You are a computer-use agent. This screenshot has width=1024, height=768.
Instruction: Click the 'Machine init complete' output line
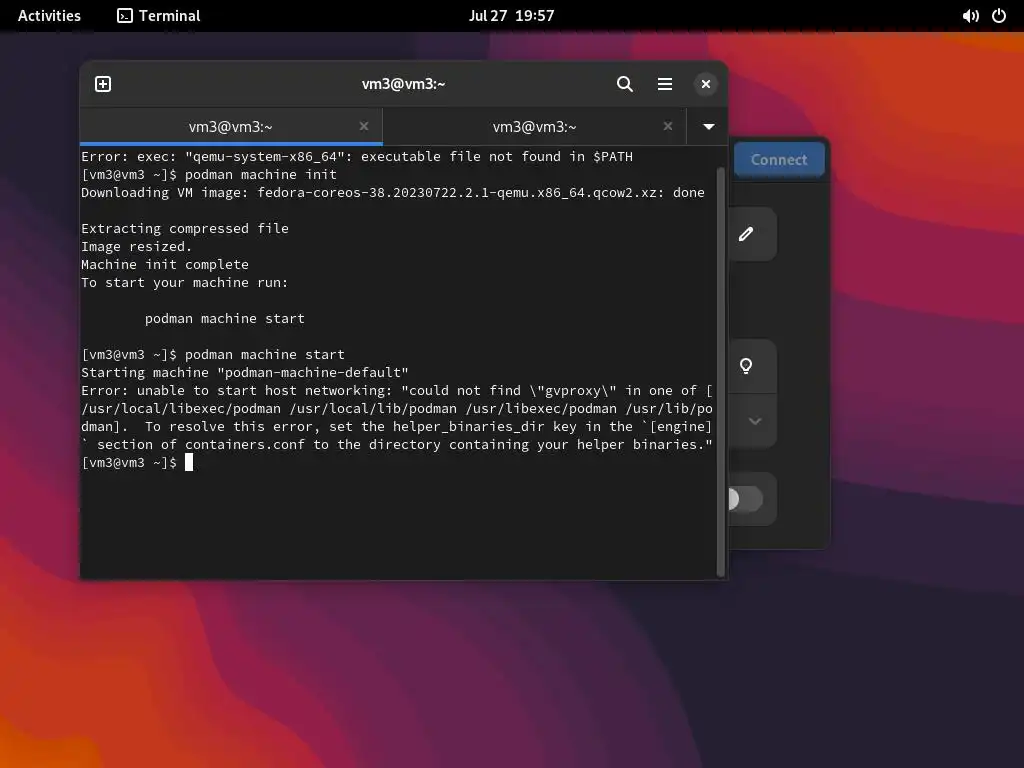tap(165, 264)
